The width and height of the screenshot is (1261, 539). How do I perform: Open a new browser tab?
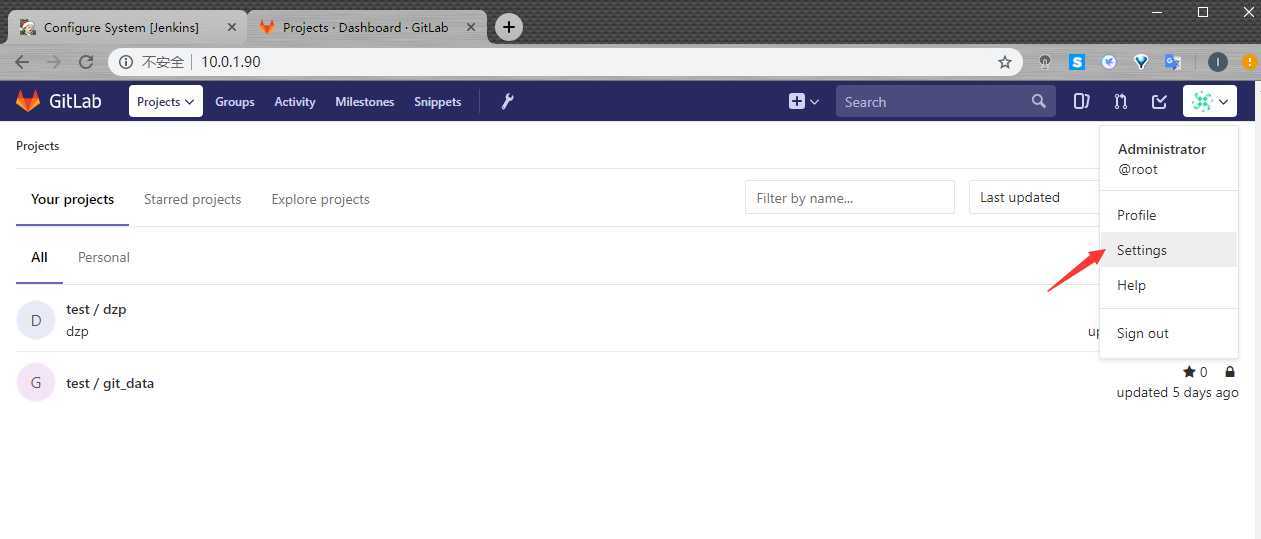pos(509,27)
